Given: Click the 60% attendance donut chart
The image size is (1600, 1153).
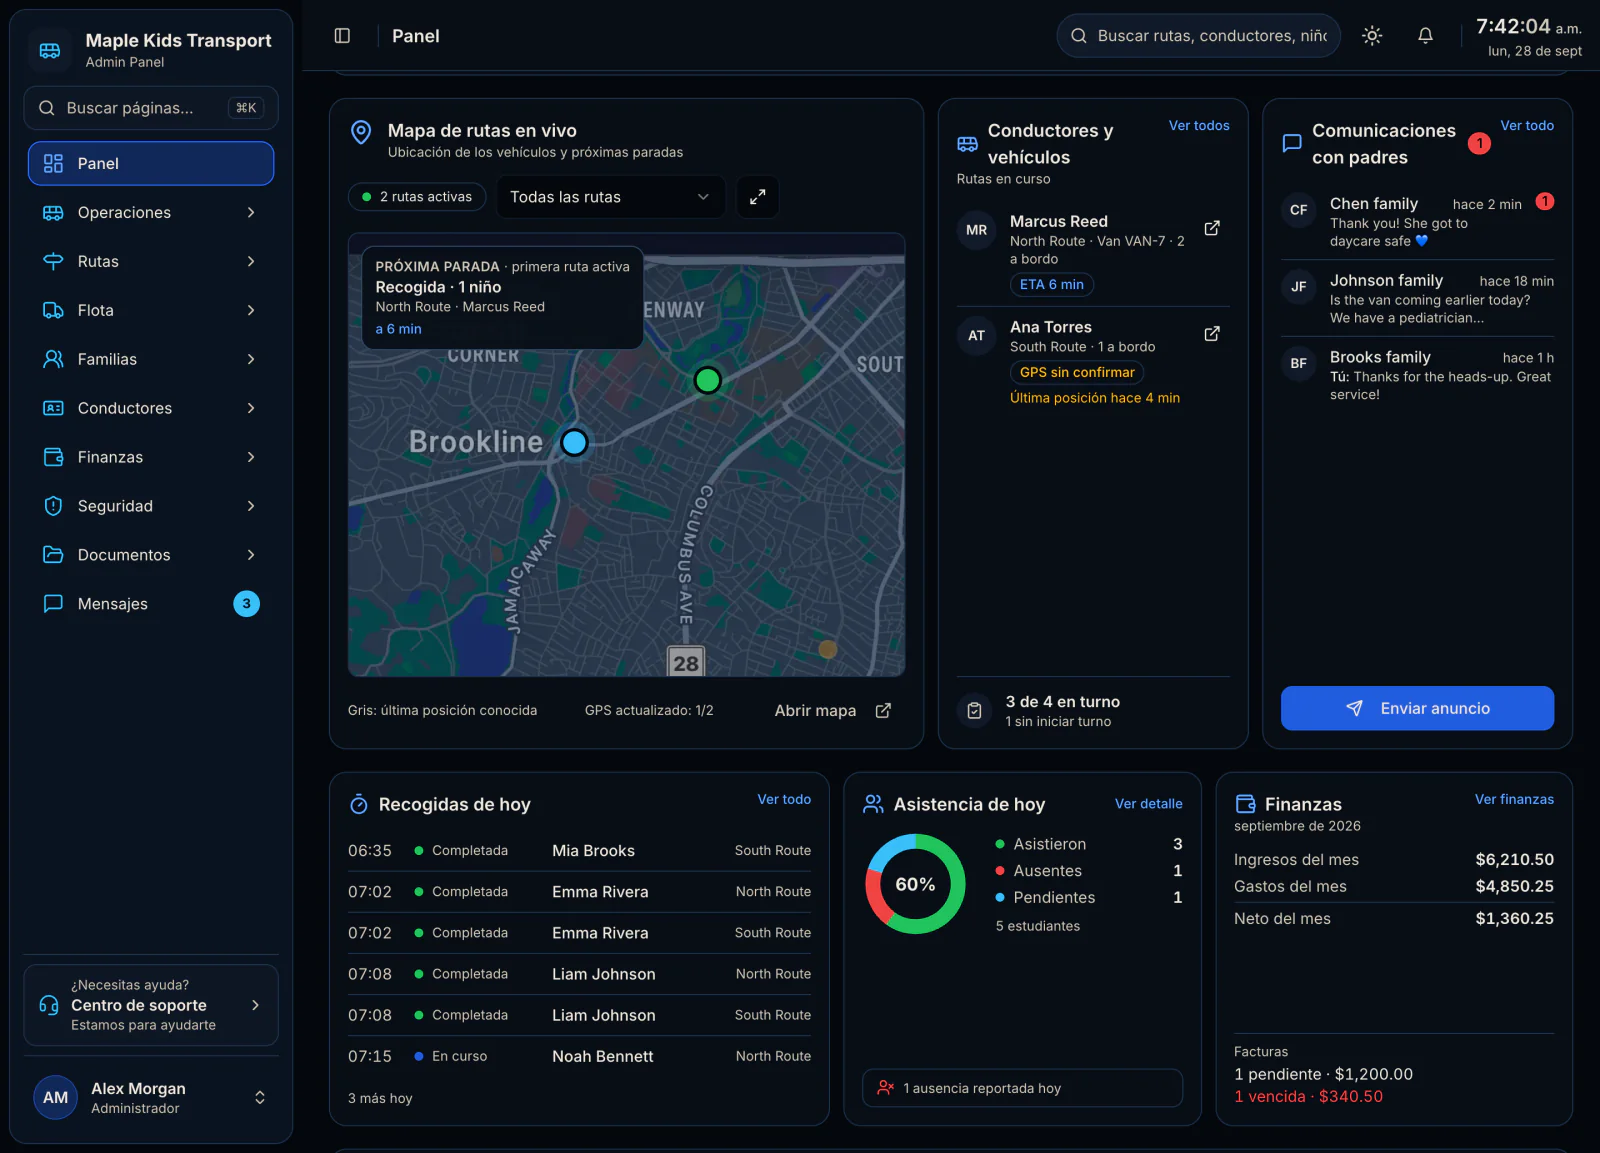Looking at the screenshot, I should click(x=915, y=884).
